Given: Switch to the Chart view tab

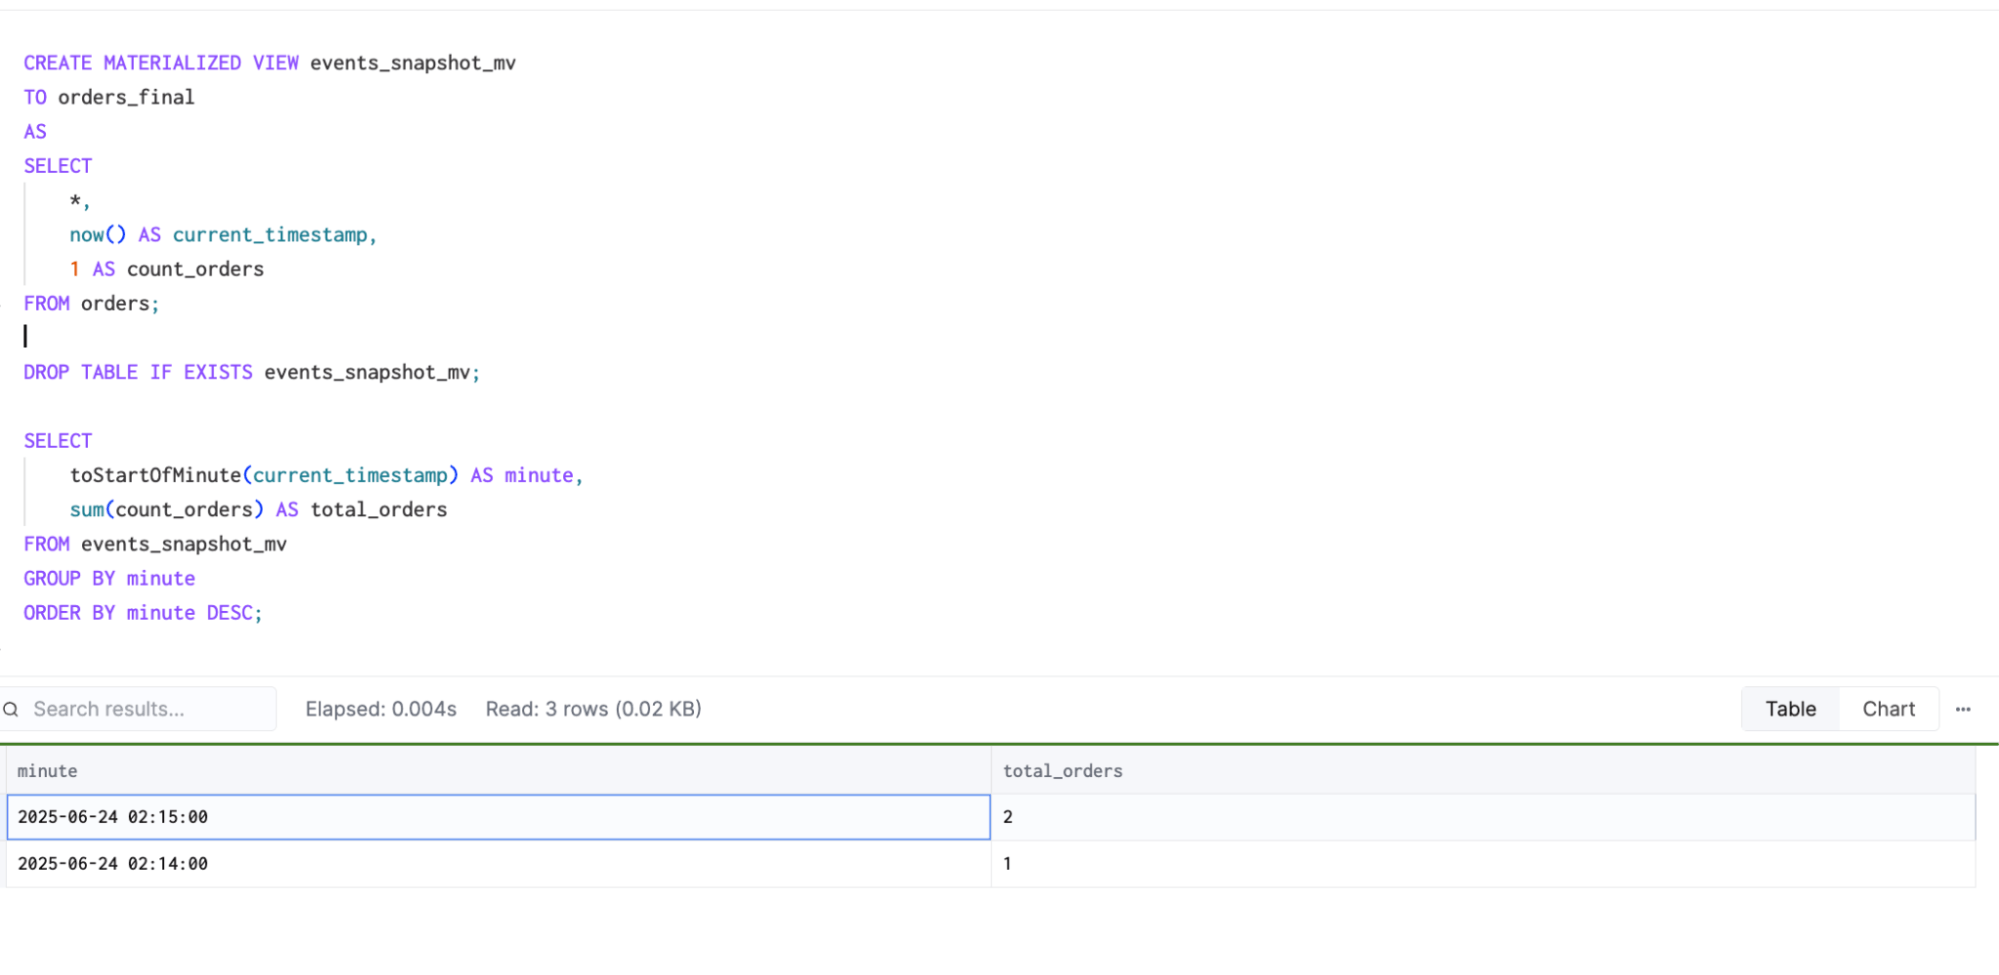Looking at the screenshot, I should point(1888,709).
